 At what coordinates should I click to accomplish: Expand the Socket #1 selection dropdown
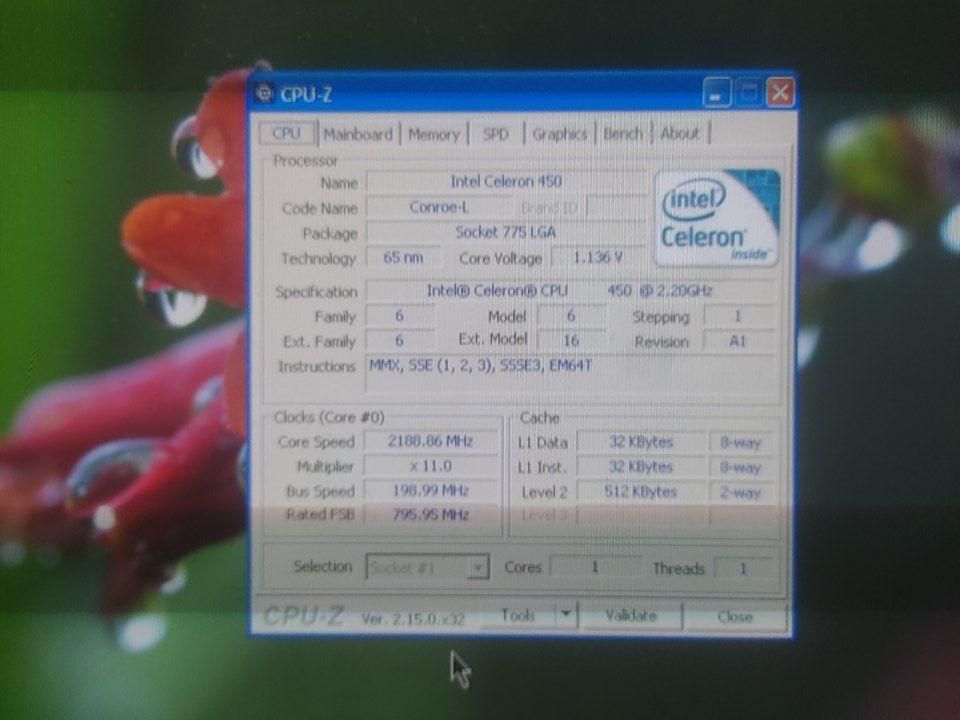[x=478, y=567]
